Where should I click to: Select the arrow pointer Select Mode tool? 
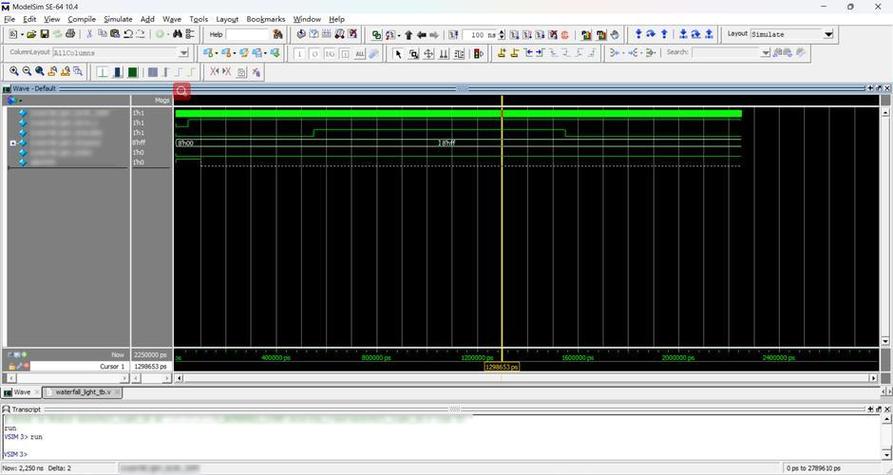398,53
